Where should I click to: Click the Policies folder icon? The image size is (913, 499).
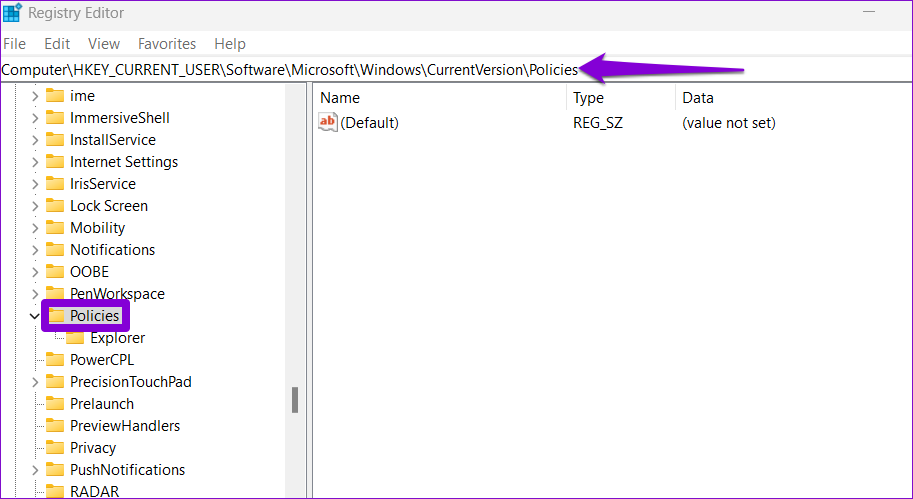pos(57,316)
